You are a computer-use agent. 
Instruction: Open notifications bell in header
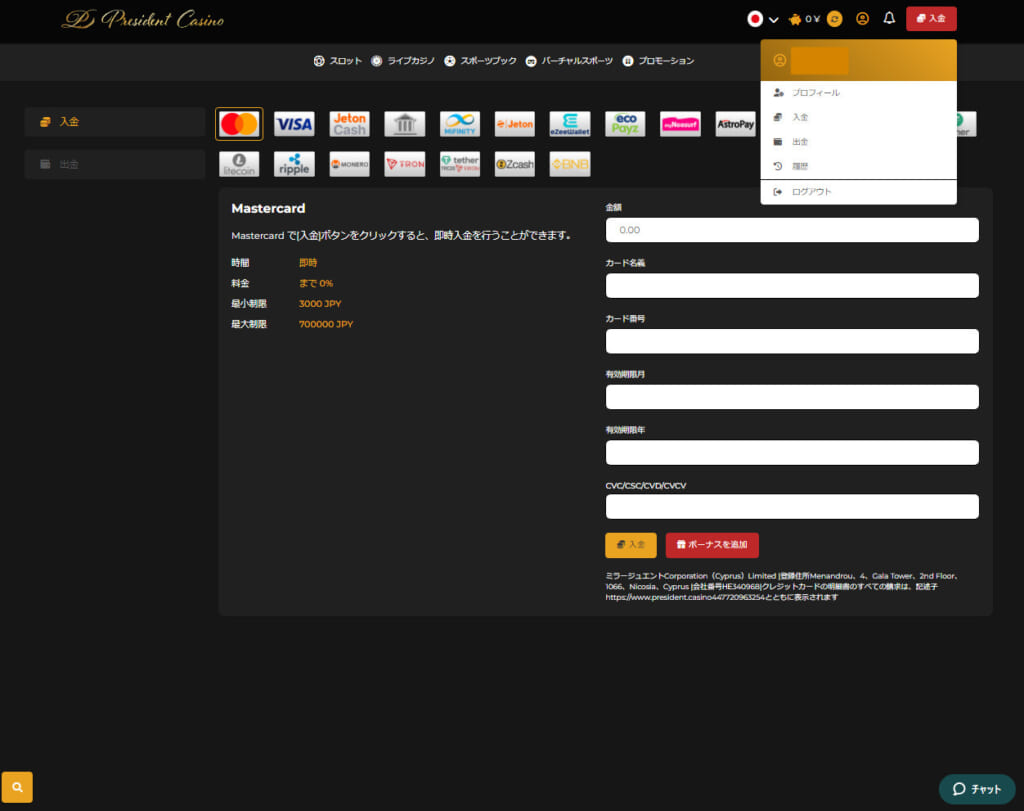(x=889, y=18)
